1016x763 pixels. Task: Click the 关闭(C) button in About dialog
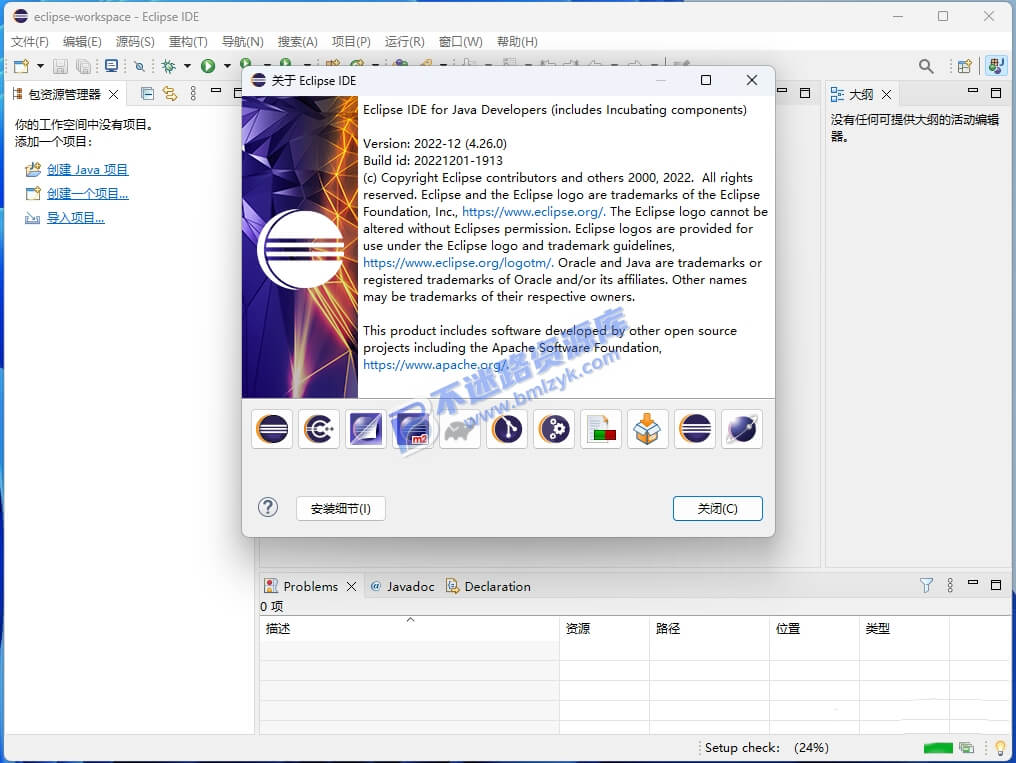point(717,508)
